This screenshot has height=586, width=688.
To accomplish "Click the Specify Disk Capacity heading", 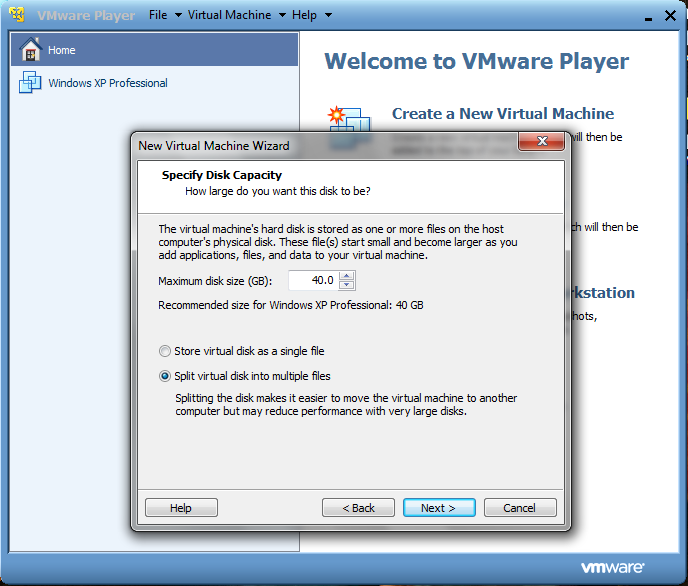I will click(x=222, y=175).
